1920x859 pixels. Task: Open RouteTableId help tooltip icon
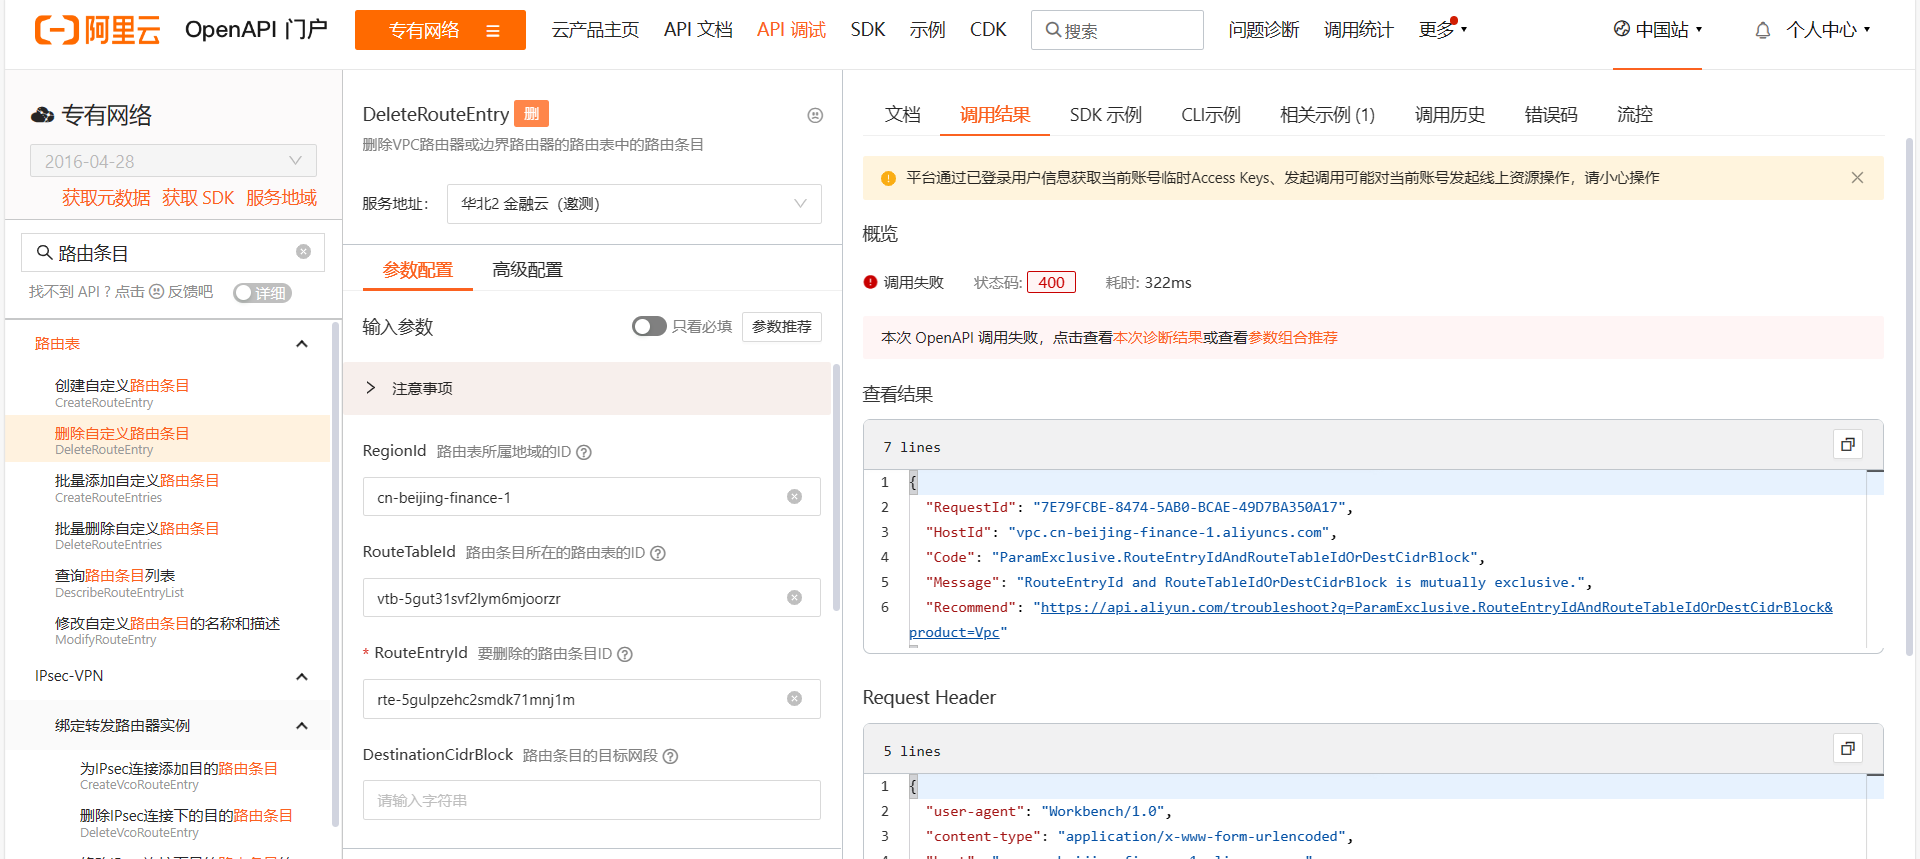(x=658, y=553)
